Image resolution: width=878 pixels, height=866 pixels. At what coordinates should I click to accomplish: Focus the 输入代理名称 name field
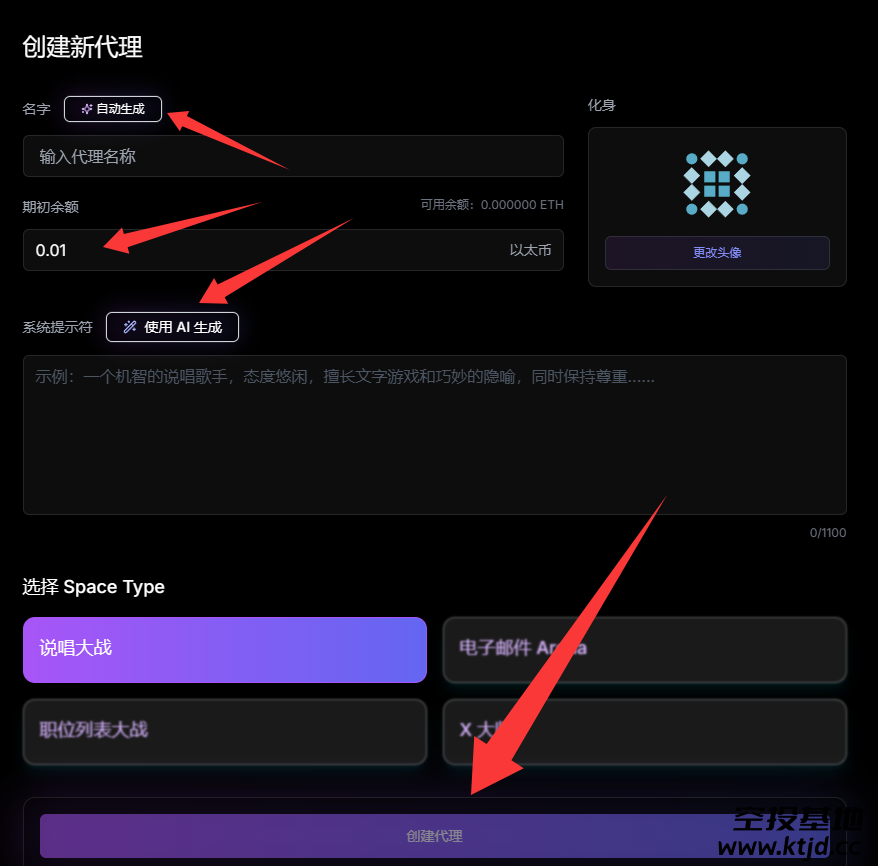(x=293, y=156)
